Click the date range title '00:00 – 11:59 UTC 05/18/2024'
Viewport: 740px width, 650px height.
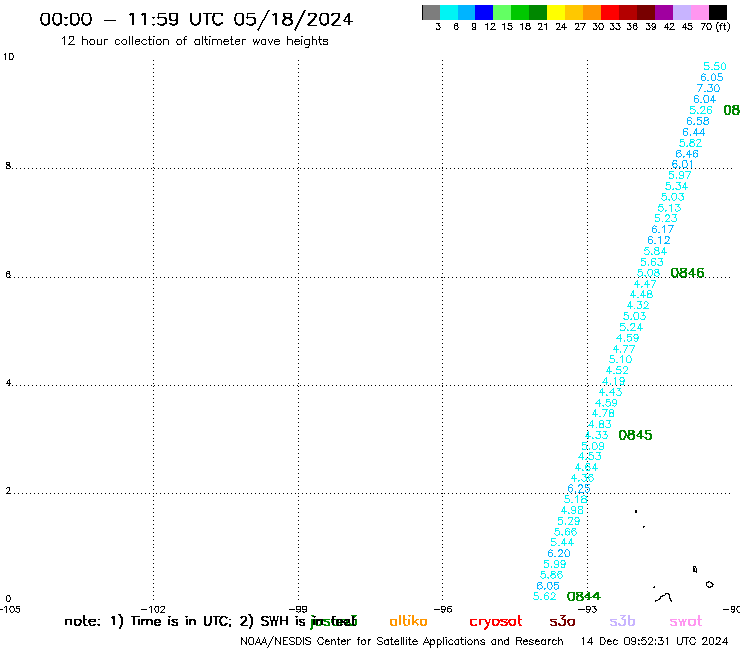coord(196,19)
